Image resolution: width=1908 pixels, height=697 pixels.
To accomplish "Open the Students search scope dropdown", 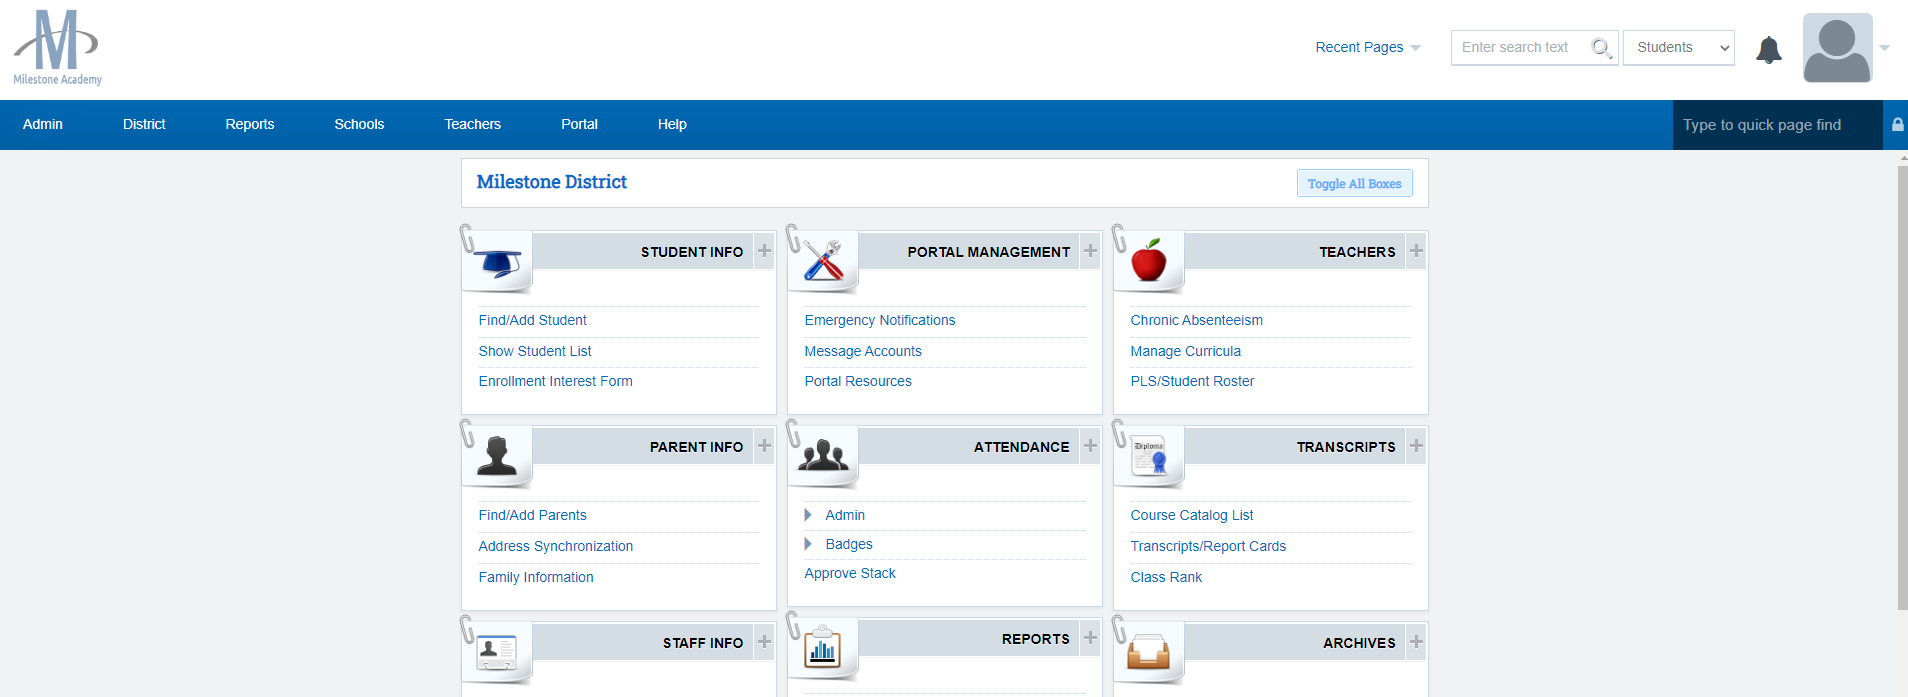I will (1678, 48).
